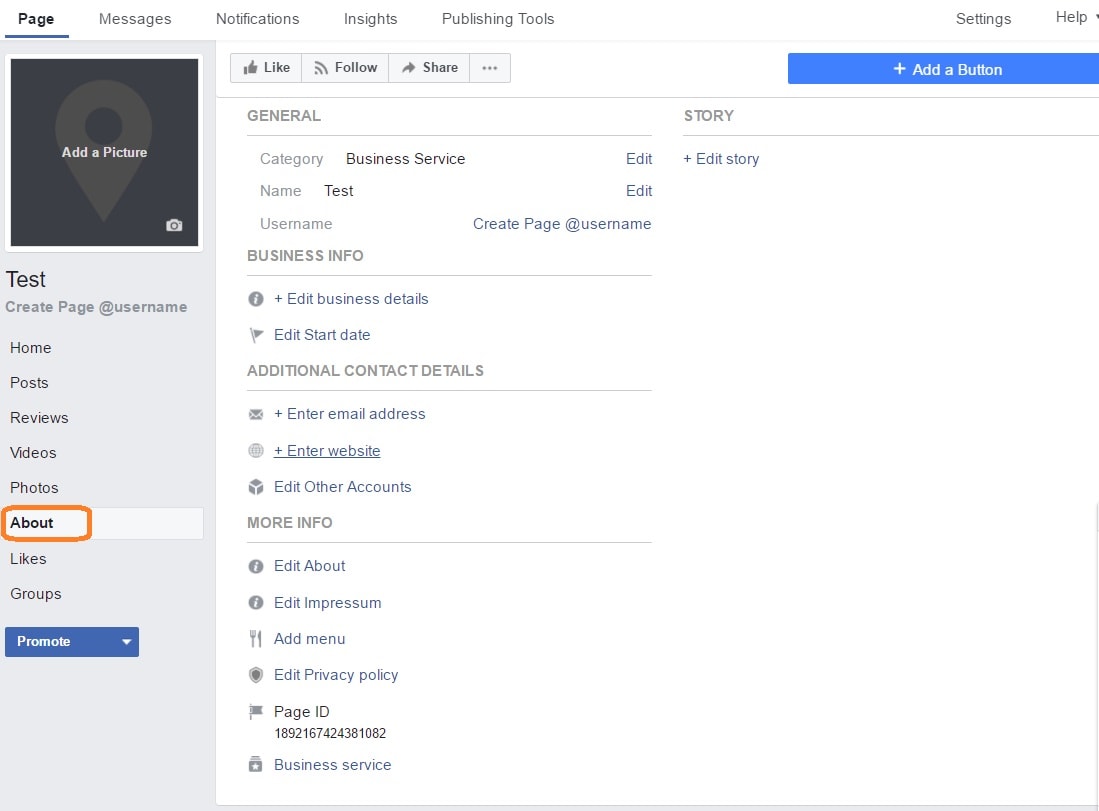Go to the Insights tab

click(370, 19)
